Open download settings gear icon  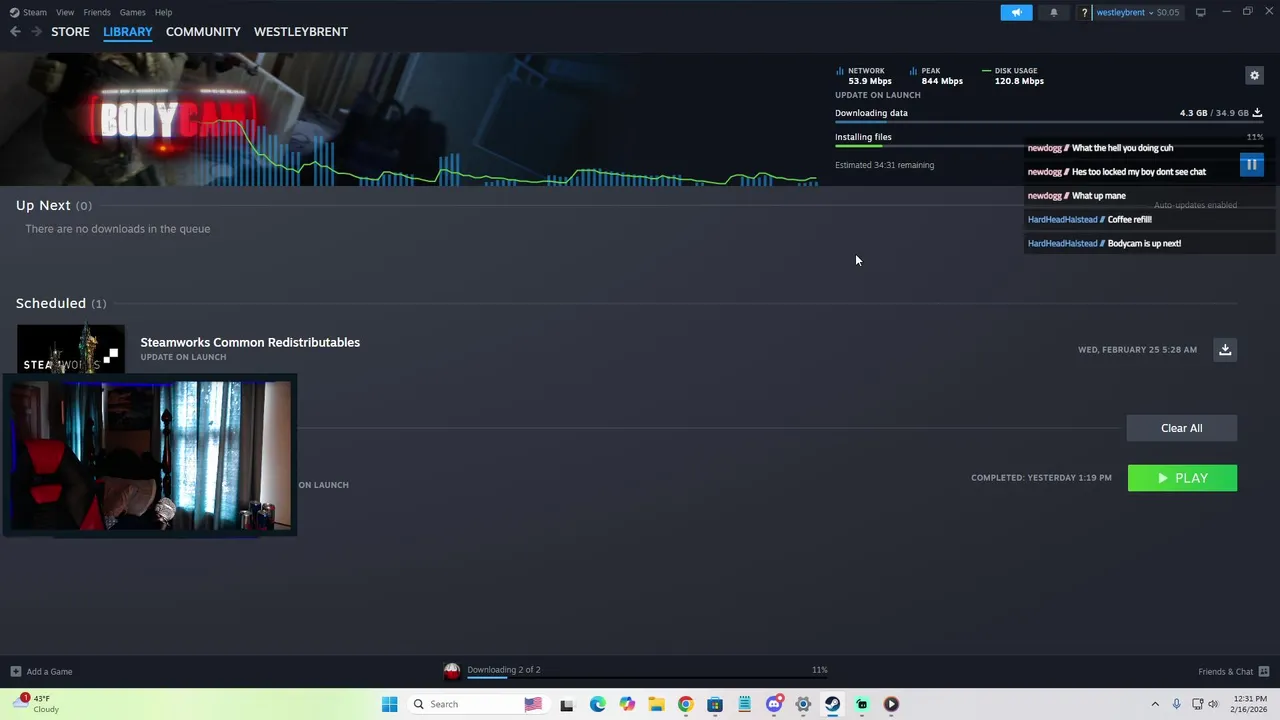1254,75
